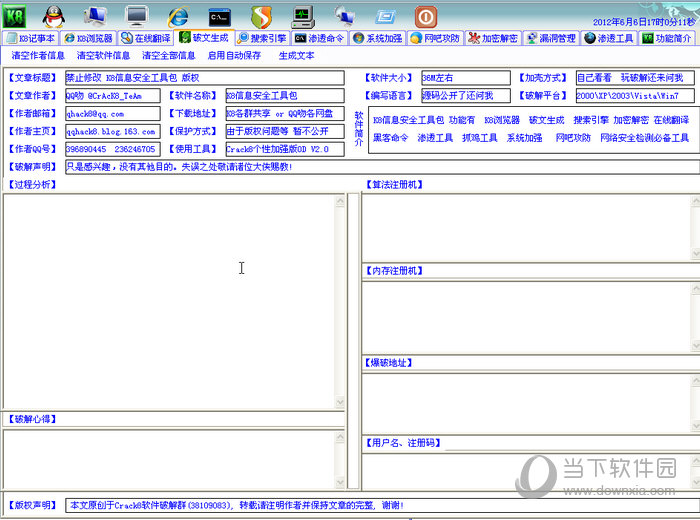Click the 作者QQ号 field
This screenshot has width=700, height=520.
(112, 149)
